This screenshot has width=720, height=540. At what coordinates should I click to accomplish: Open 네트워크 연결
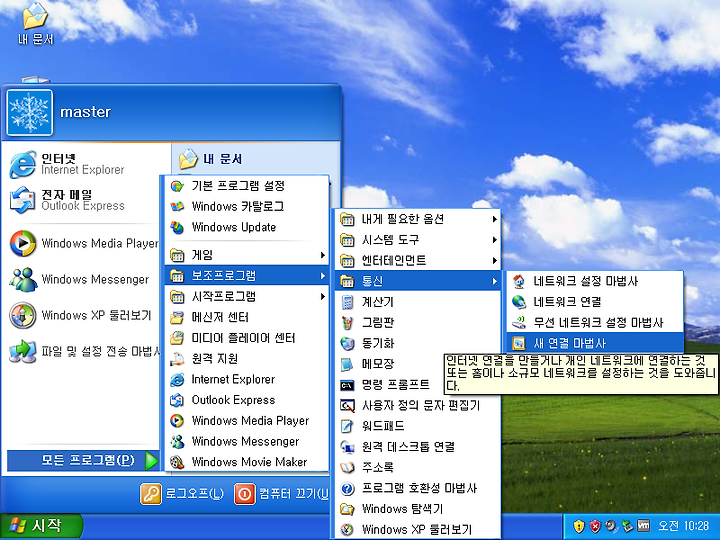coord(595,302)
